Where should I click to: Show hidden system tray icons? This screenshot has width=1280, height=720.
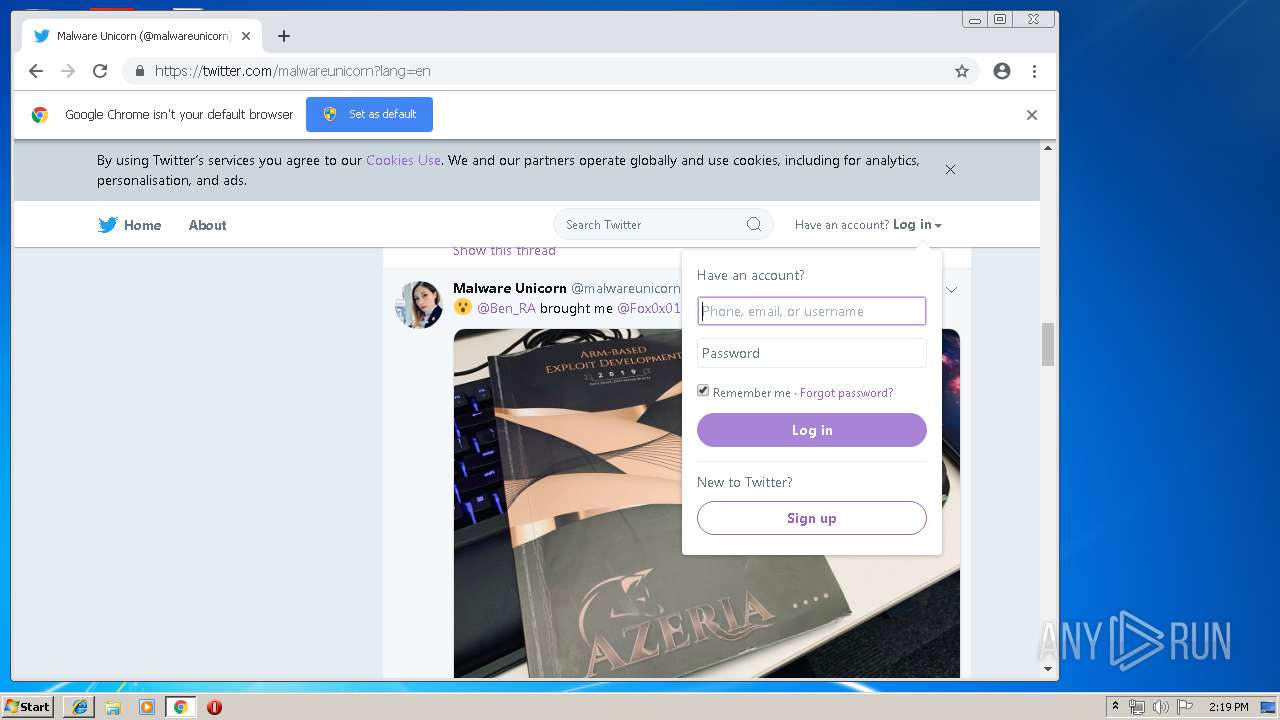1115,707
